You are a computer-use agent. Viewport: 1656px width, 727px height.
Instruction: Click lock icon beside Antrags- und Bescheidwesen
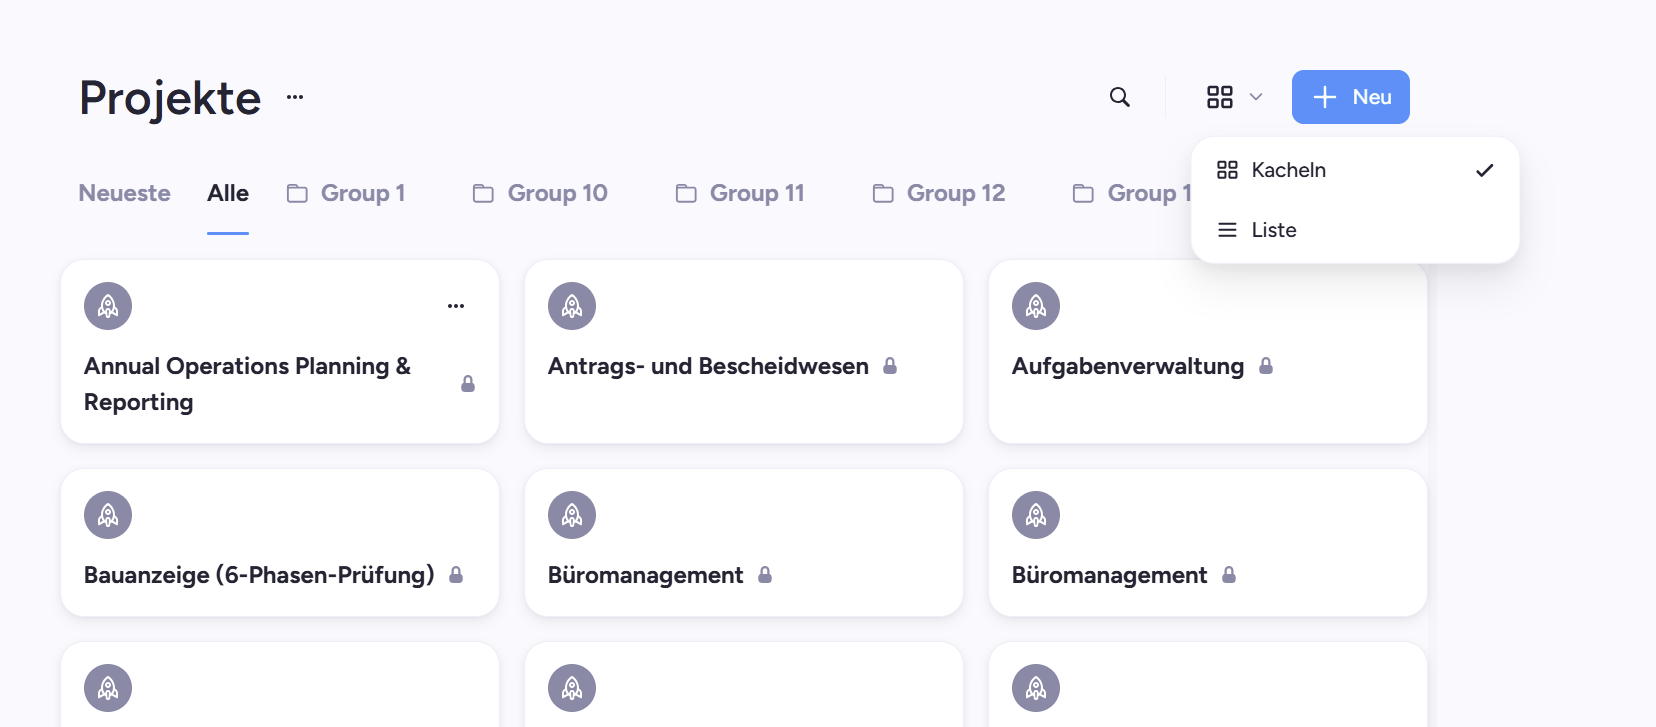[x=890, y=366]
